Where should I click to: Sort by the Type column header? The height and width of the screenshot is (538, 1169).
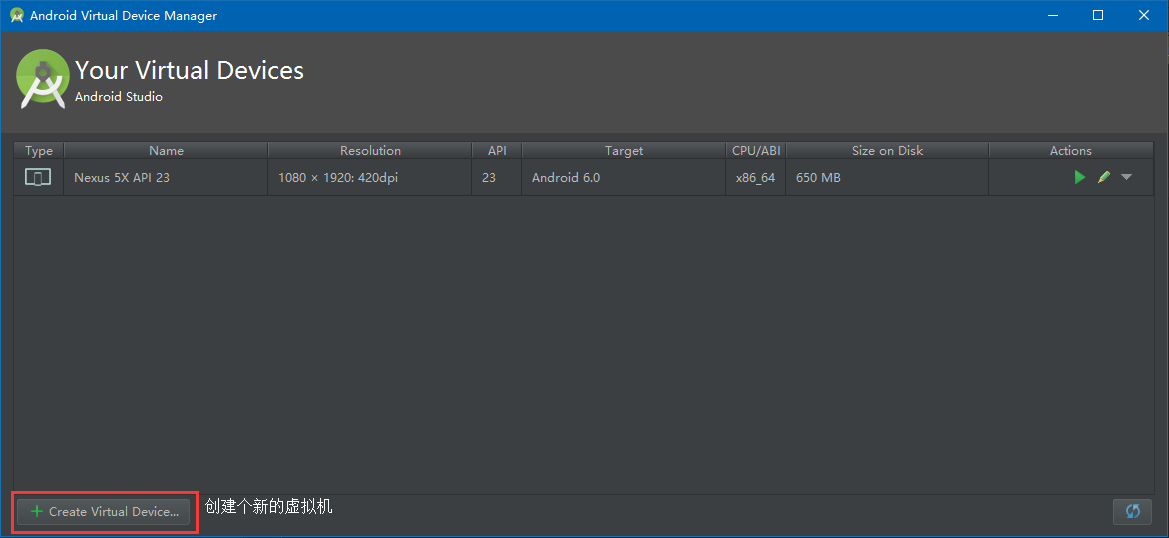click(39, 151)
